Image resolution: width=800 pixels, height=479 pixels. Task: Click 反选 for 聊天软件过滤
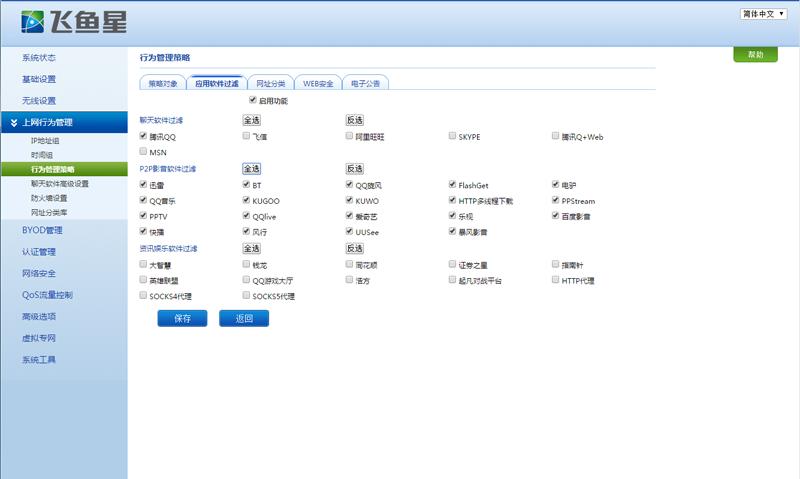(x=354, y=120)
